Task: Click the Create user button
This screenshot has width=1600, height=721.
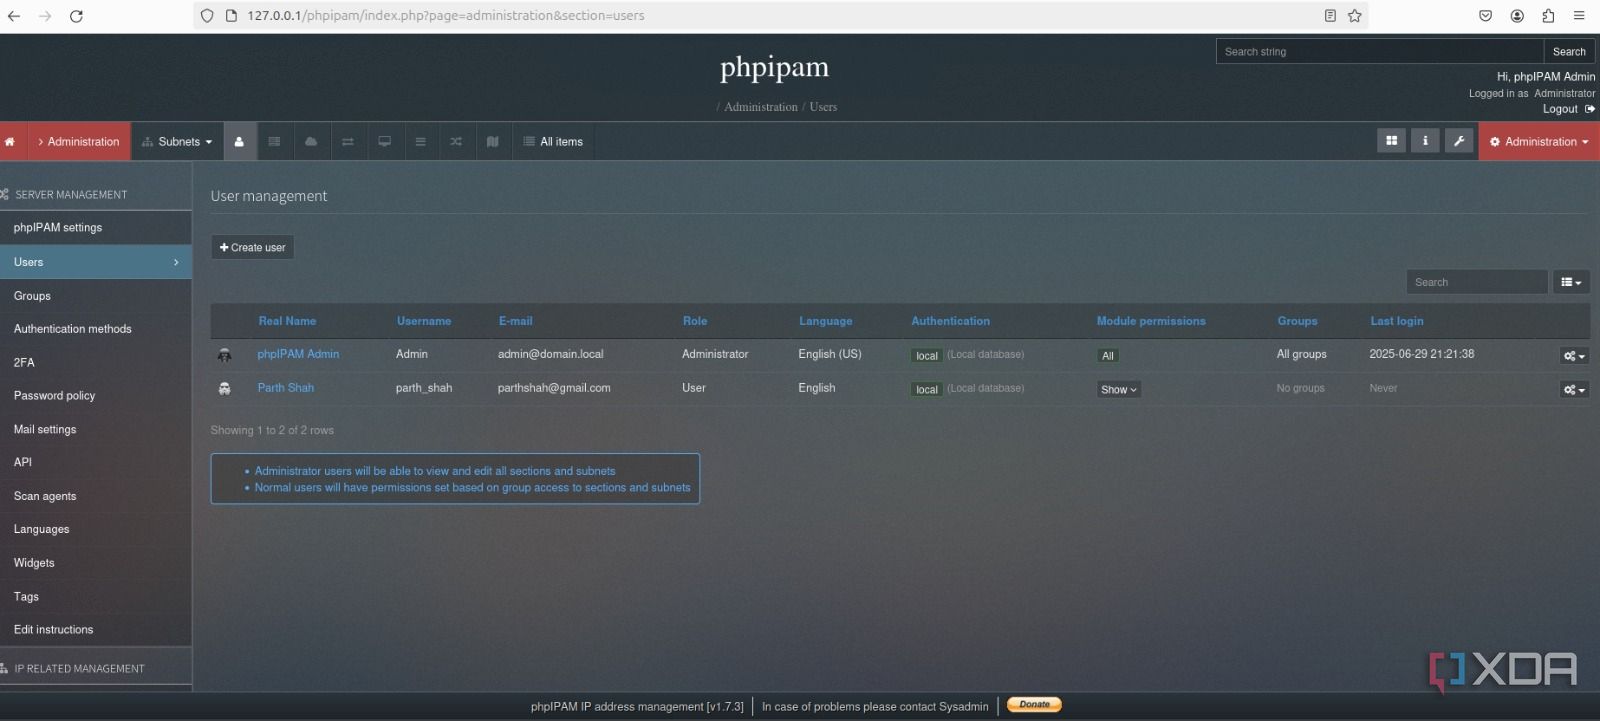Action: click(252, 248)
